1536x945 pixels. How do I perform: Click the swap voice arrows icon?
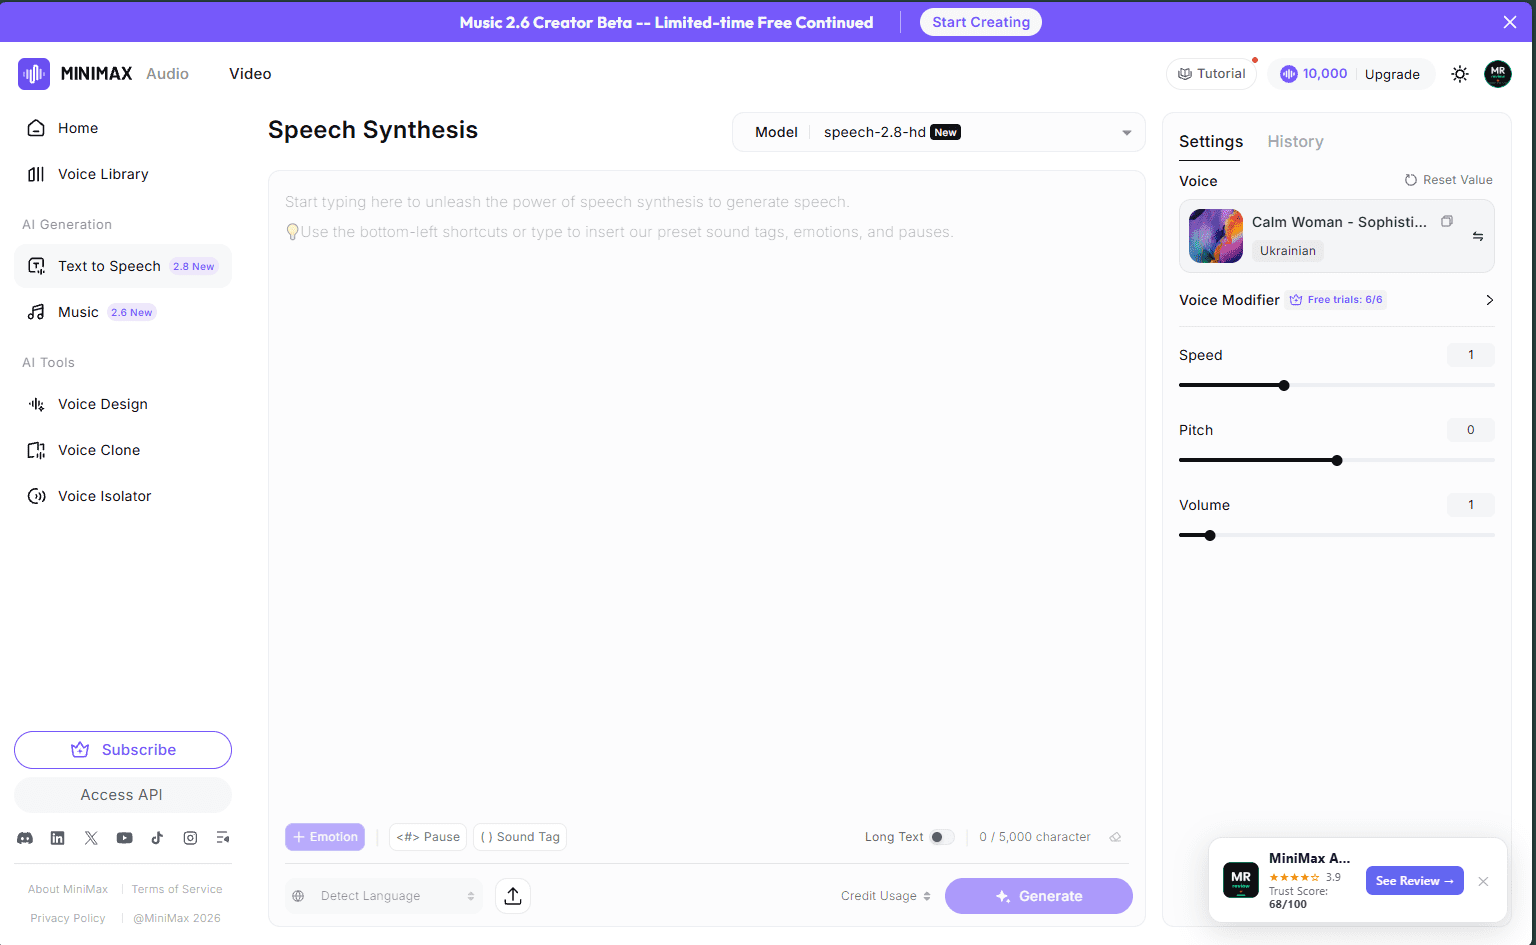[1478, 237]
